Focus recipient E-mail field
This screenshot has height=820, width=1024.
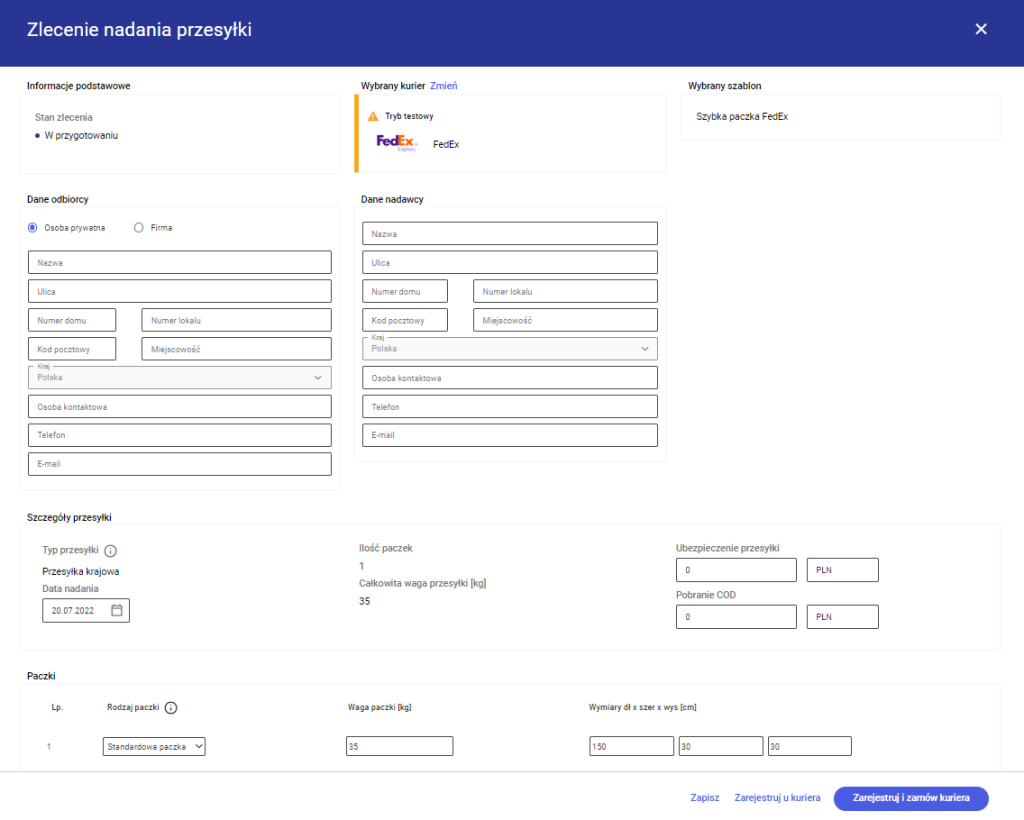coord(180,464)
